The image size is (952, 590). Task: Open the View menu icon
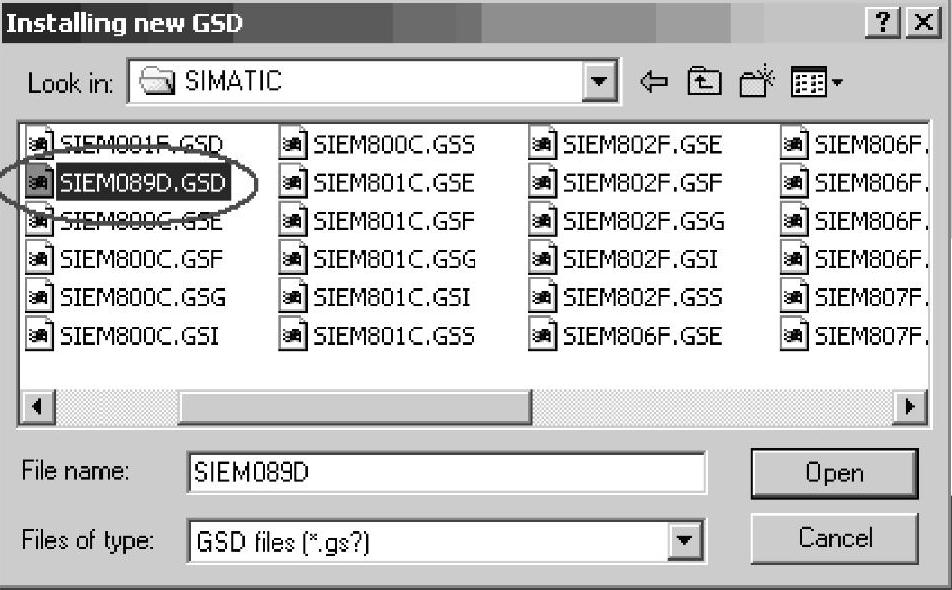point(809,81)
